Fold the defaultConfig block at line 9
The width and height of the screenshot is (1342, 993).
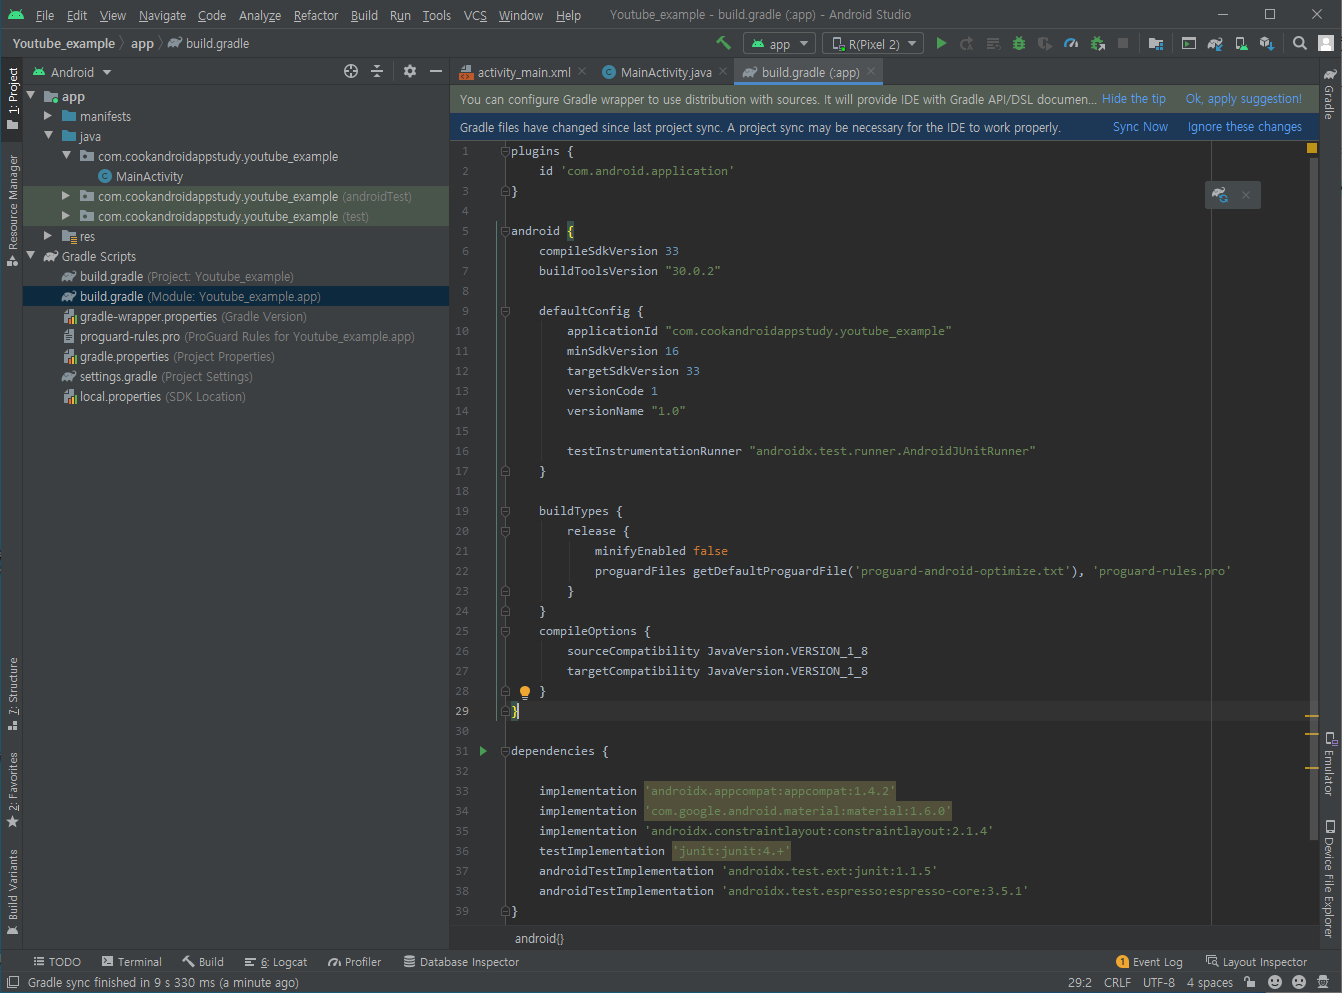point(505,311)
